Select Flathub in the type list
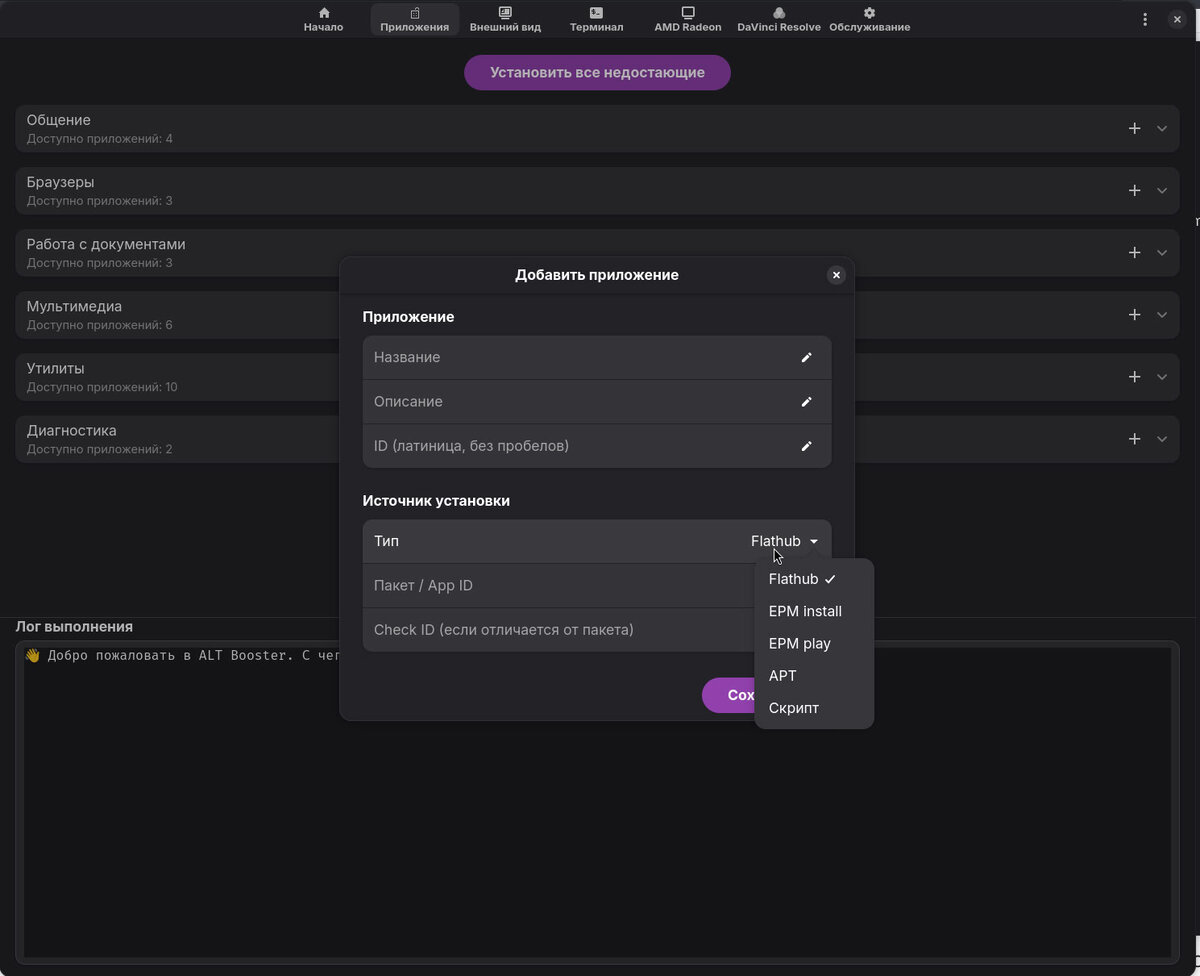Viewport: 1200px width, 976px height. tap(814, 579)
